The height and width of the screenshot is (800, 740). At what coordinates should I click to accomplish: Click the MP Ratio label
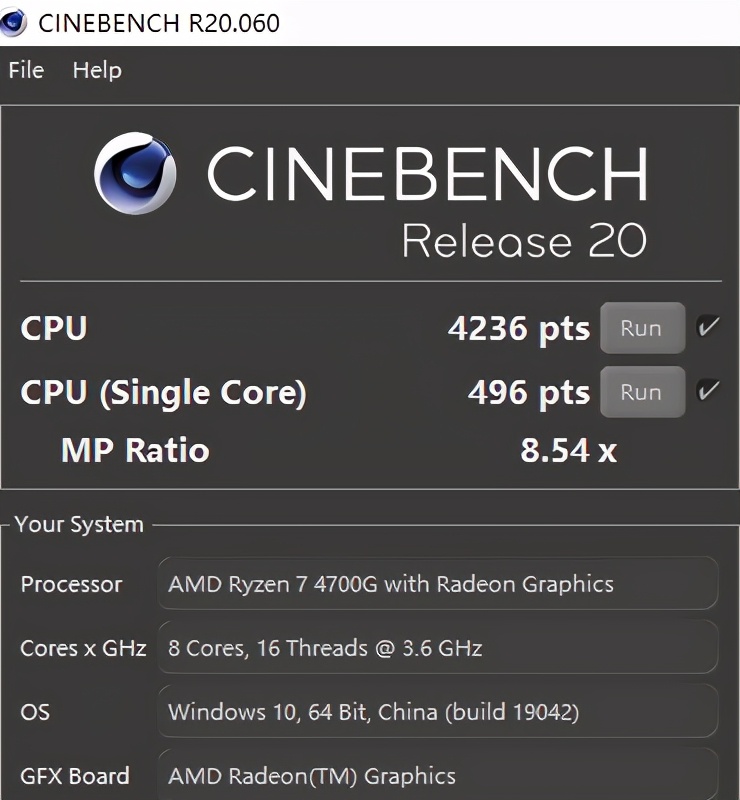pos(135,450)
